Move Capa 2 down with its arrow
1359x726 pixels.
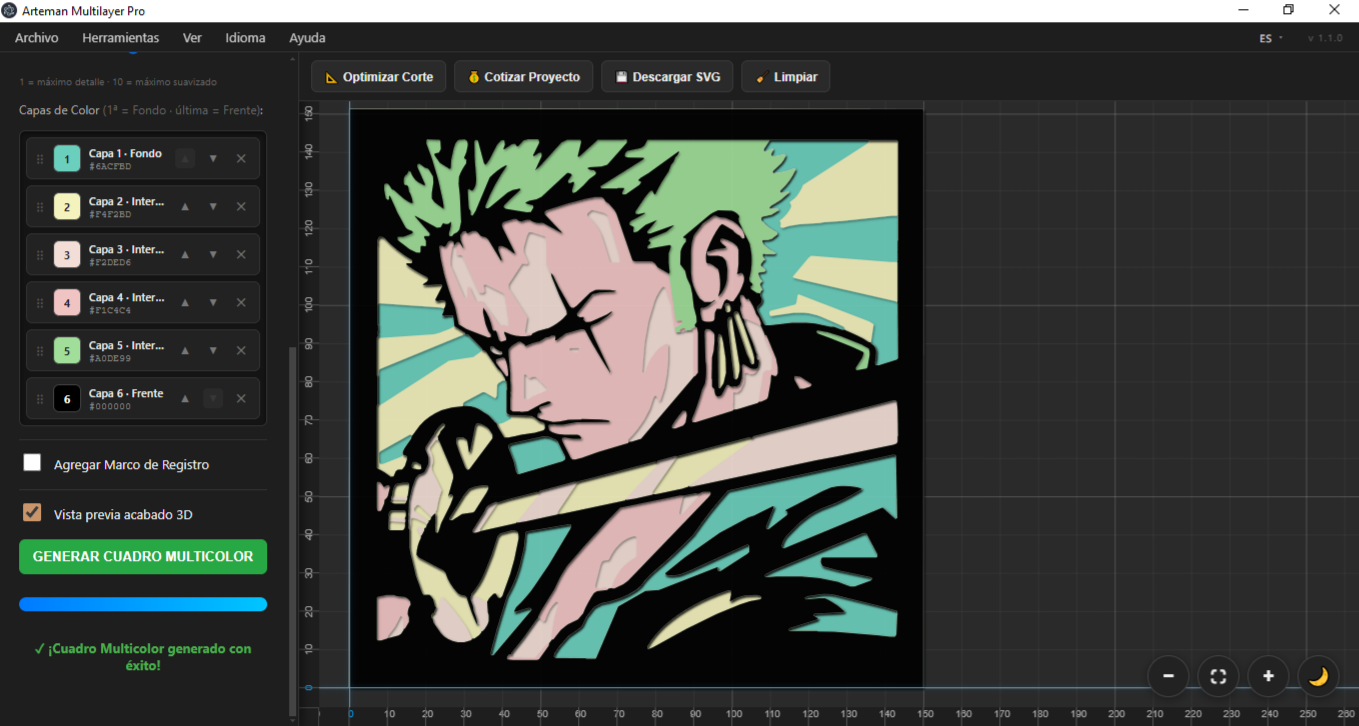pos(213,206)
